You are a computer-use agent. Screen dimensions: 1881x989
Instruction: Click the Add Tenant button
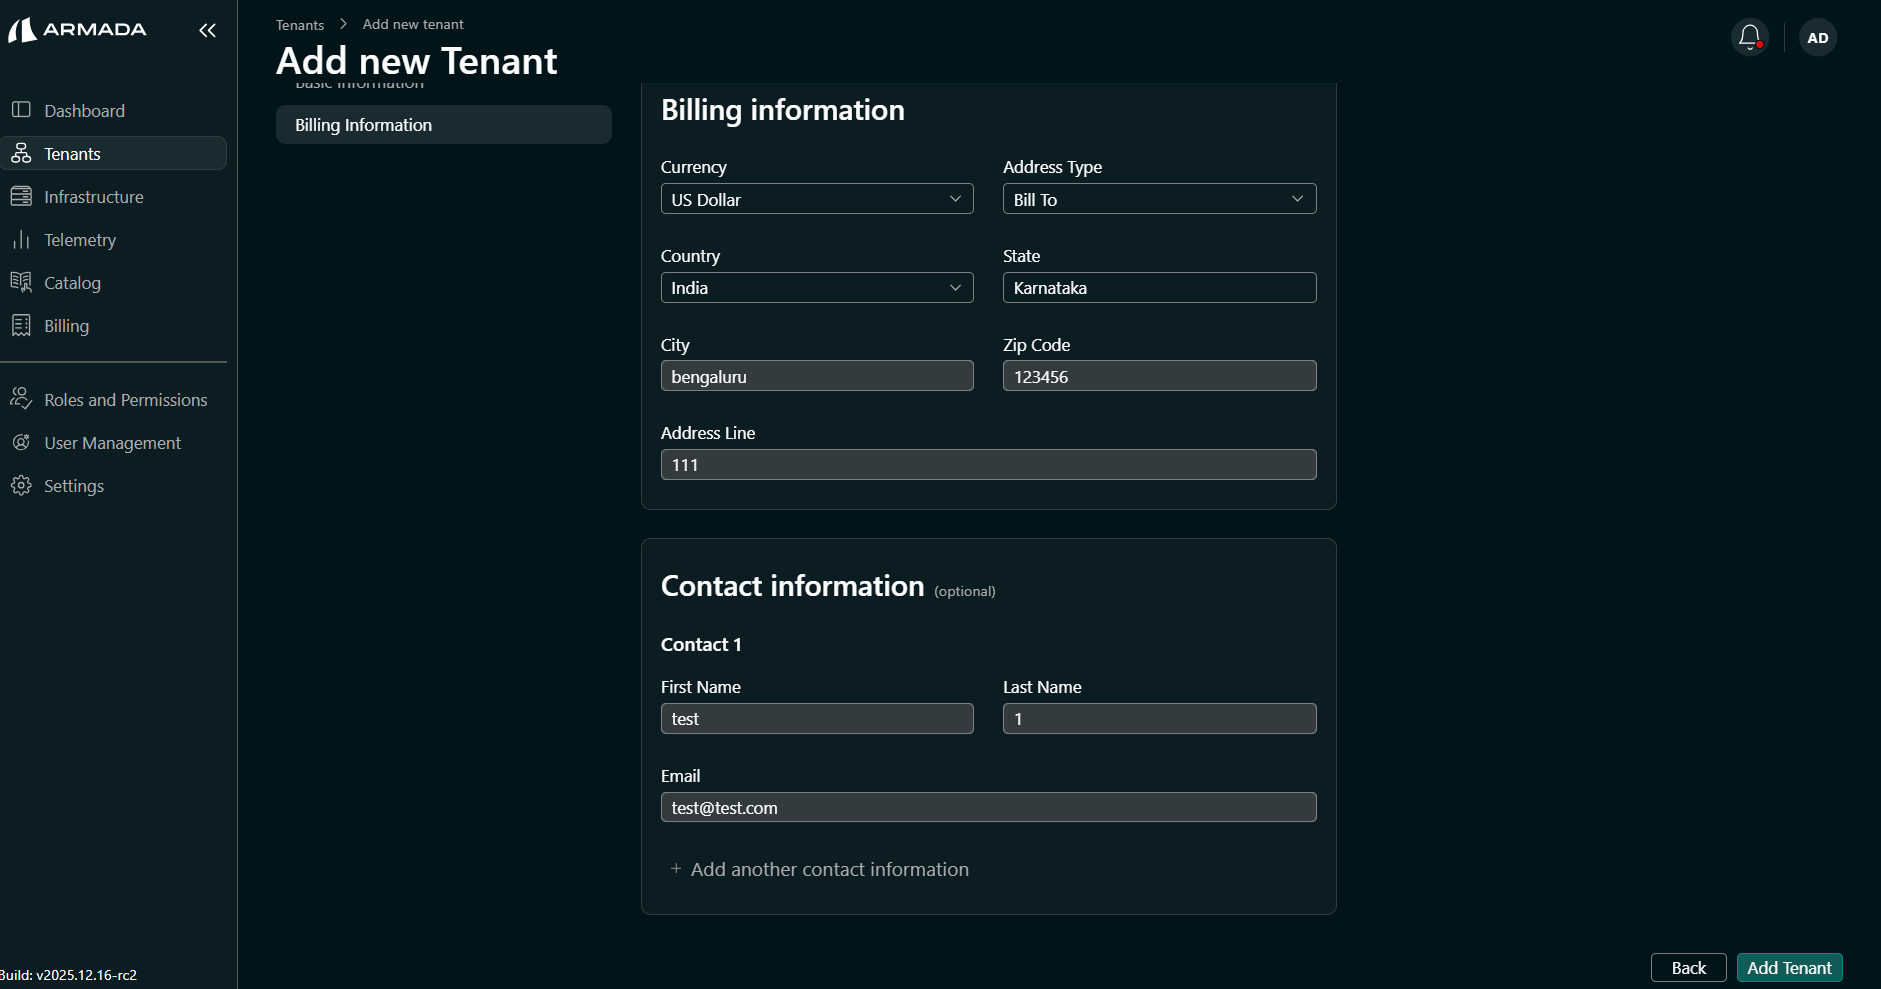(1788, 967)
